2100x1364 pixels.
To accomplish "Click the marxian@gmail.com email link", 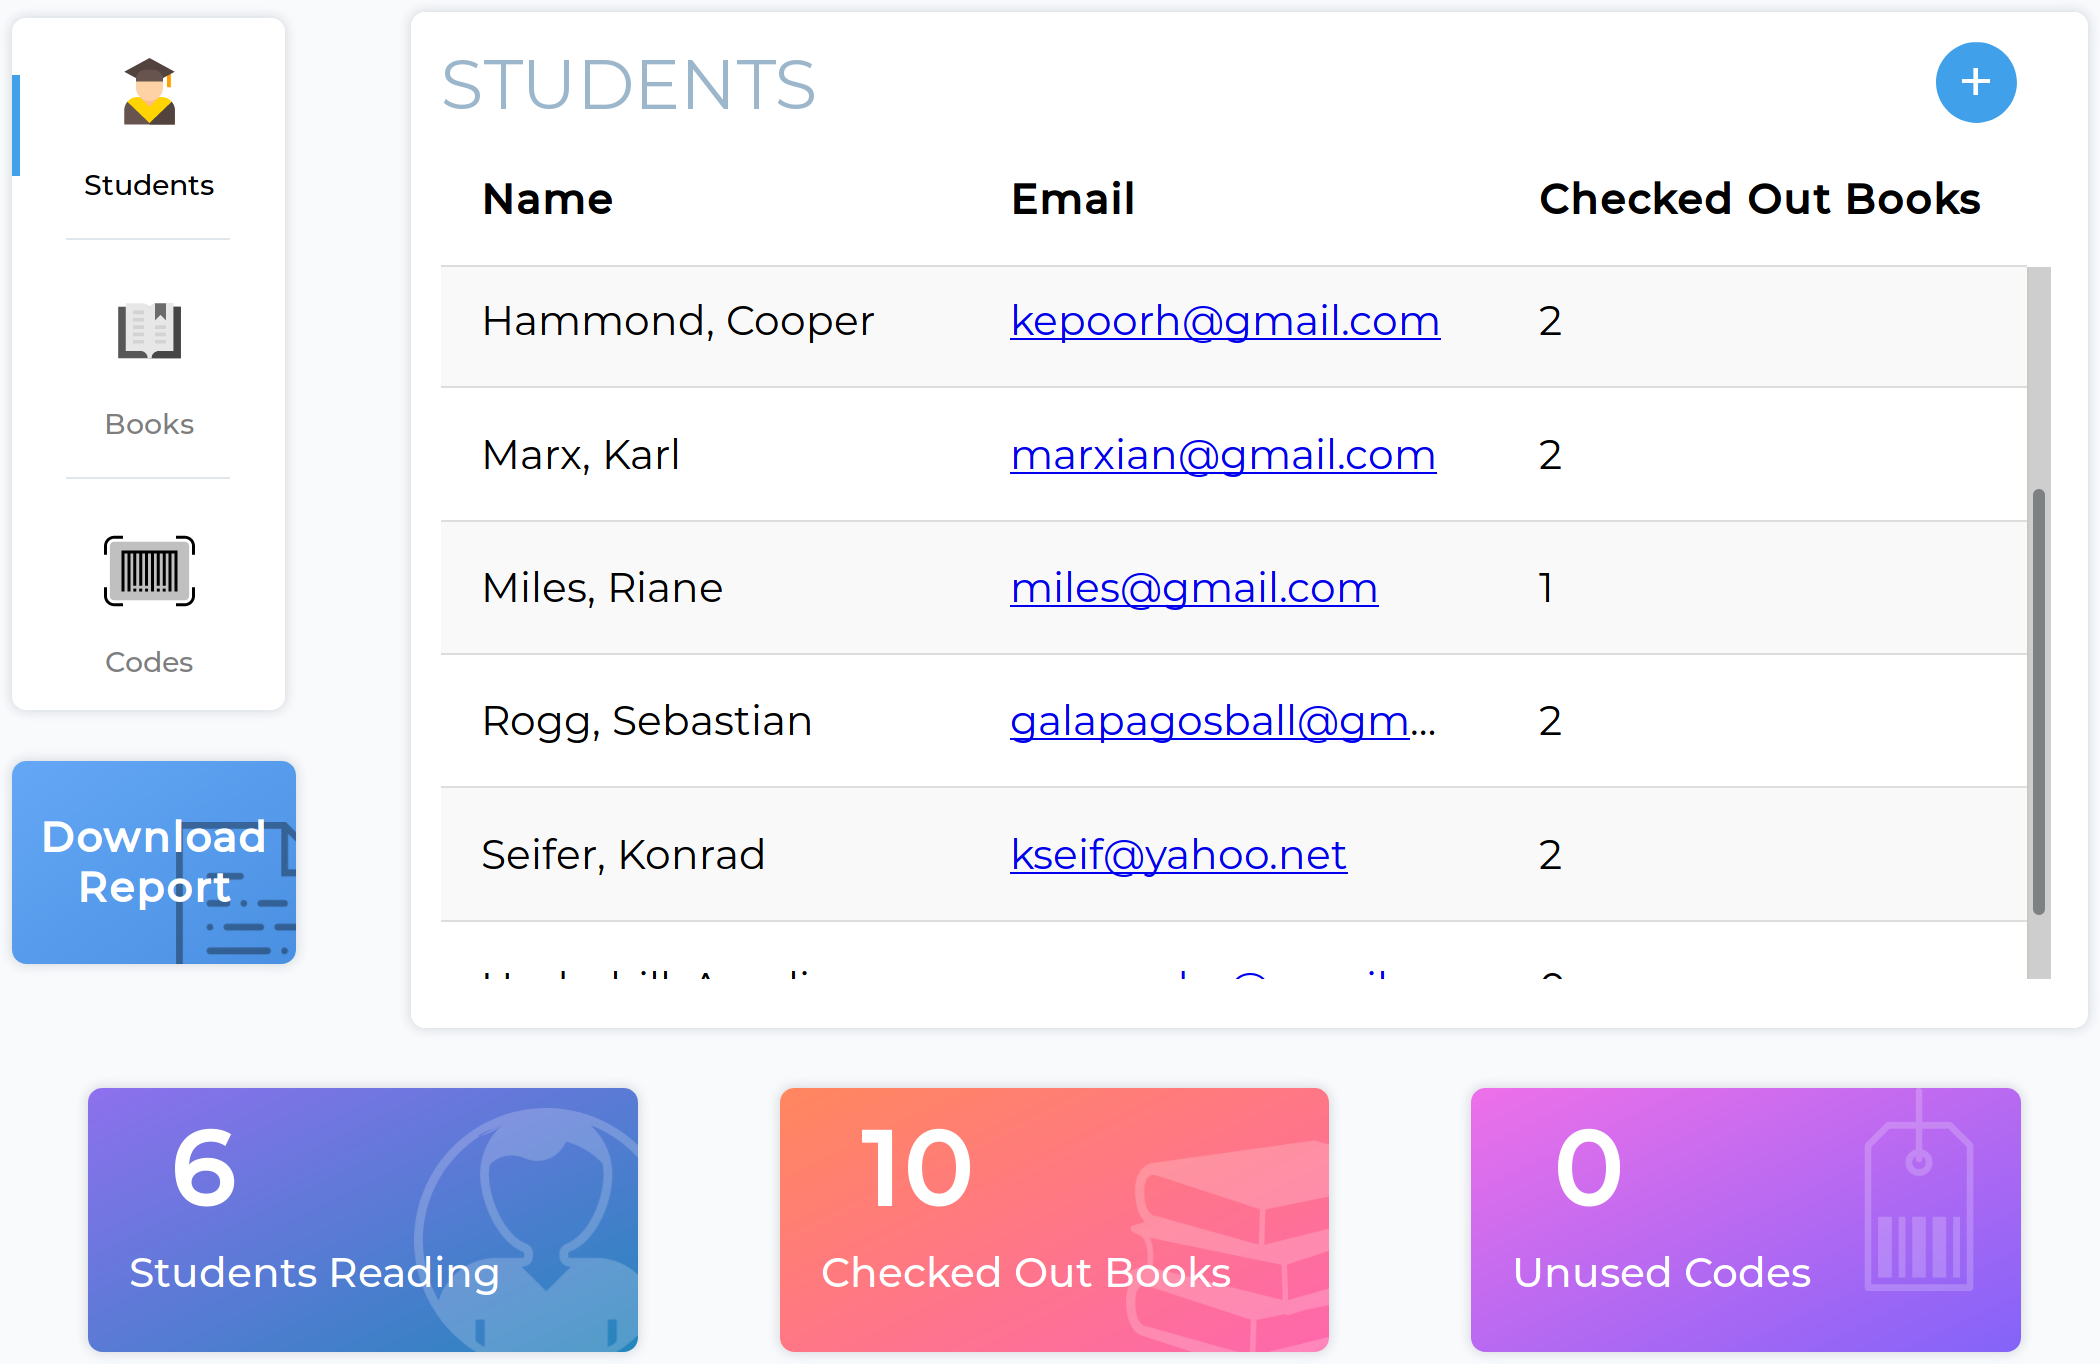I will (x=1222, y=455).
